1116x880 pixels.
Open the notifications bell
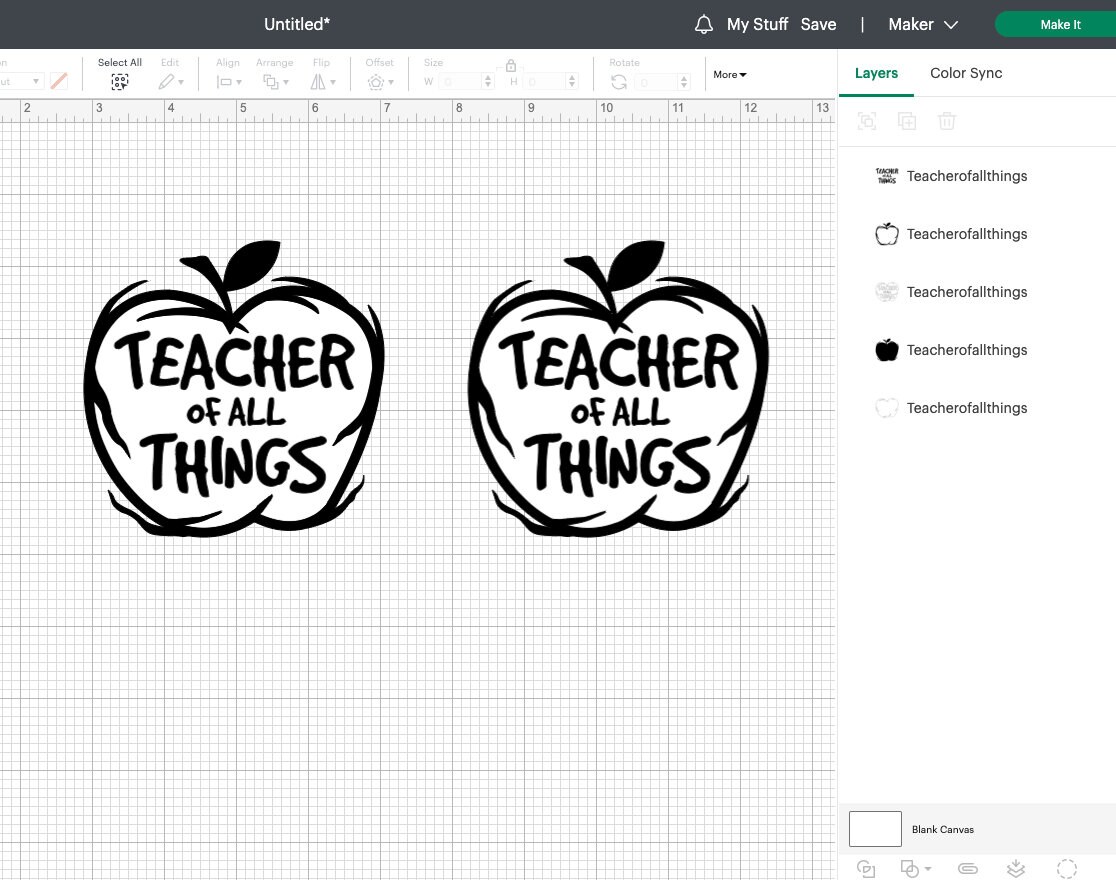point(703,24)
